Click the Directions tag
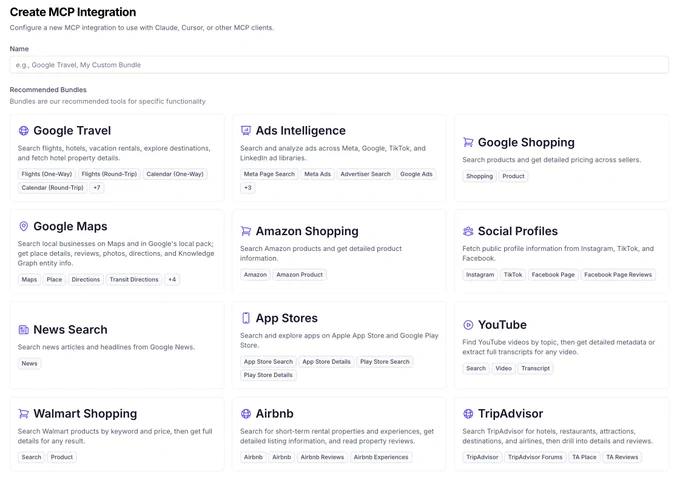Screen dimensions: 680x477 tap(85, 279)
